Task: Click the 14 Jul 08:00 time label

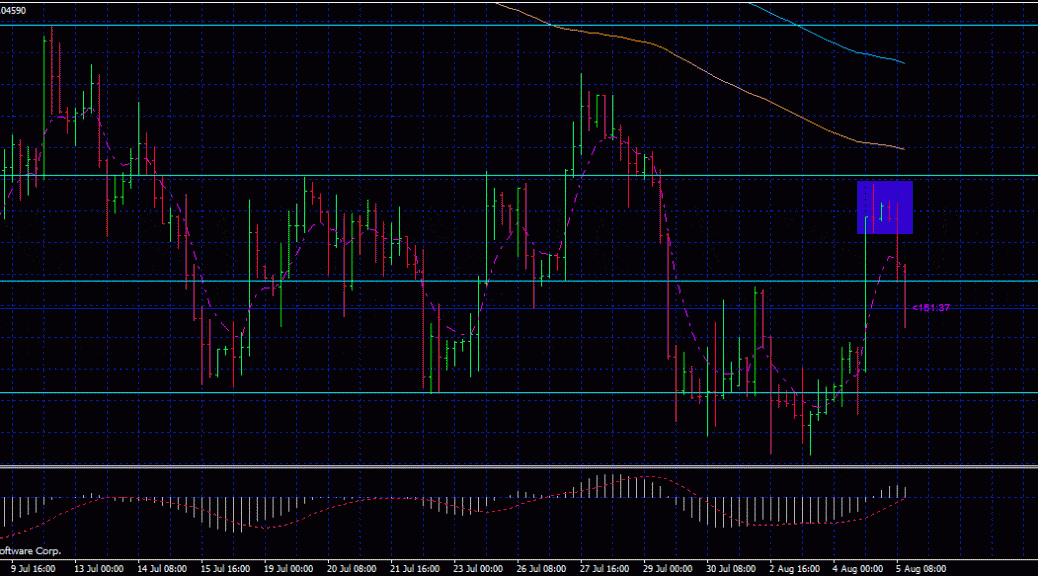Action: [x=162, y=569]
